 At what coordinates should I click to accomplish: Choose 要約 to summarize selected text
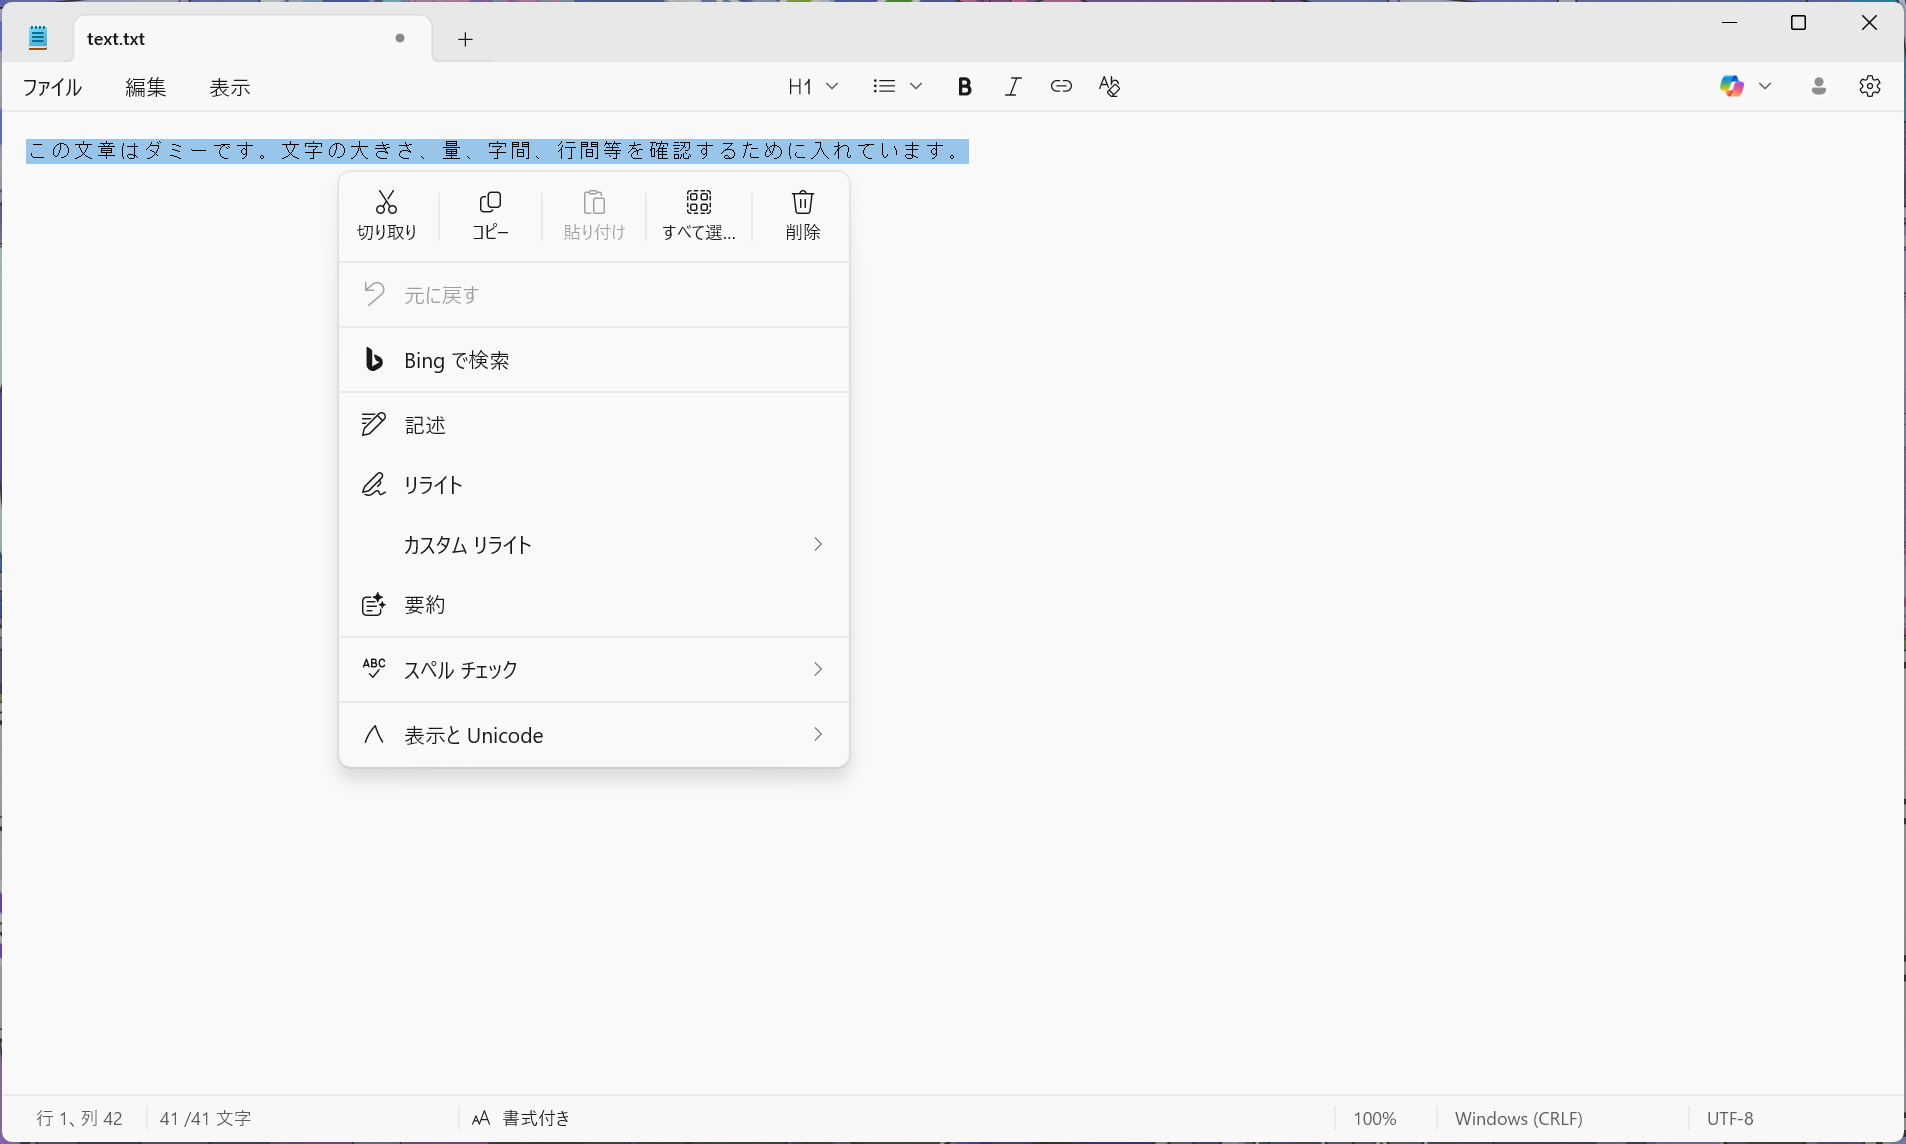tap(594, 605)
